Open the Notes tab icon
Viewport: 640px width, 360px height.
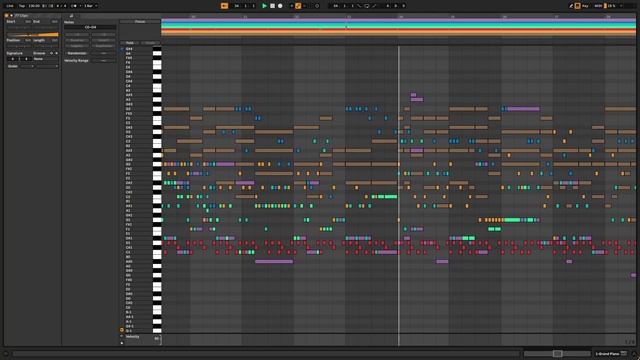[71, 16]
